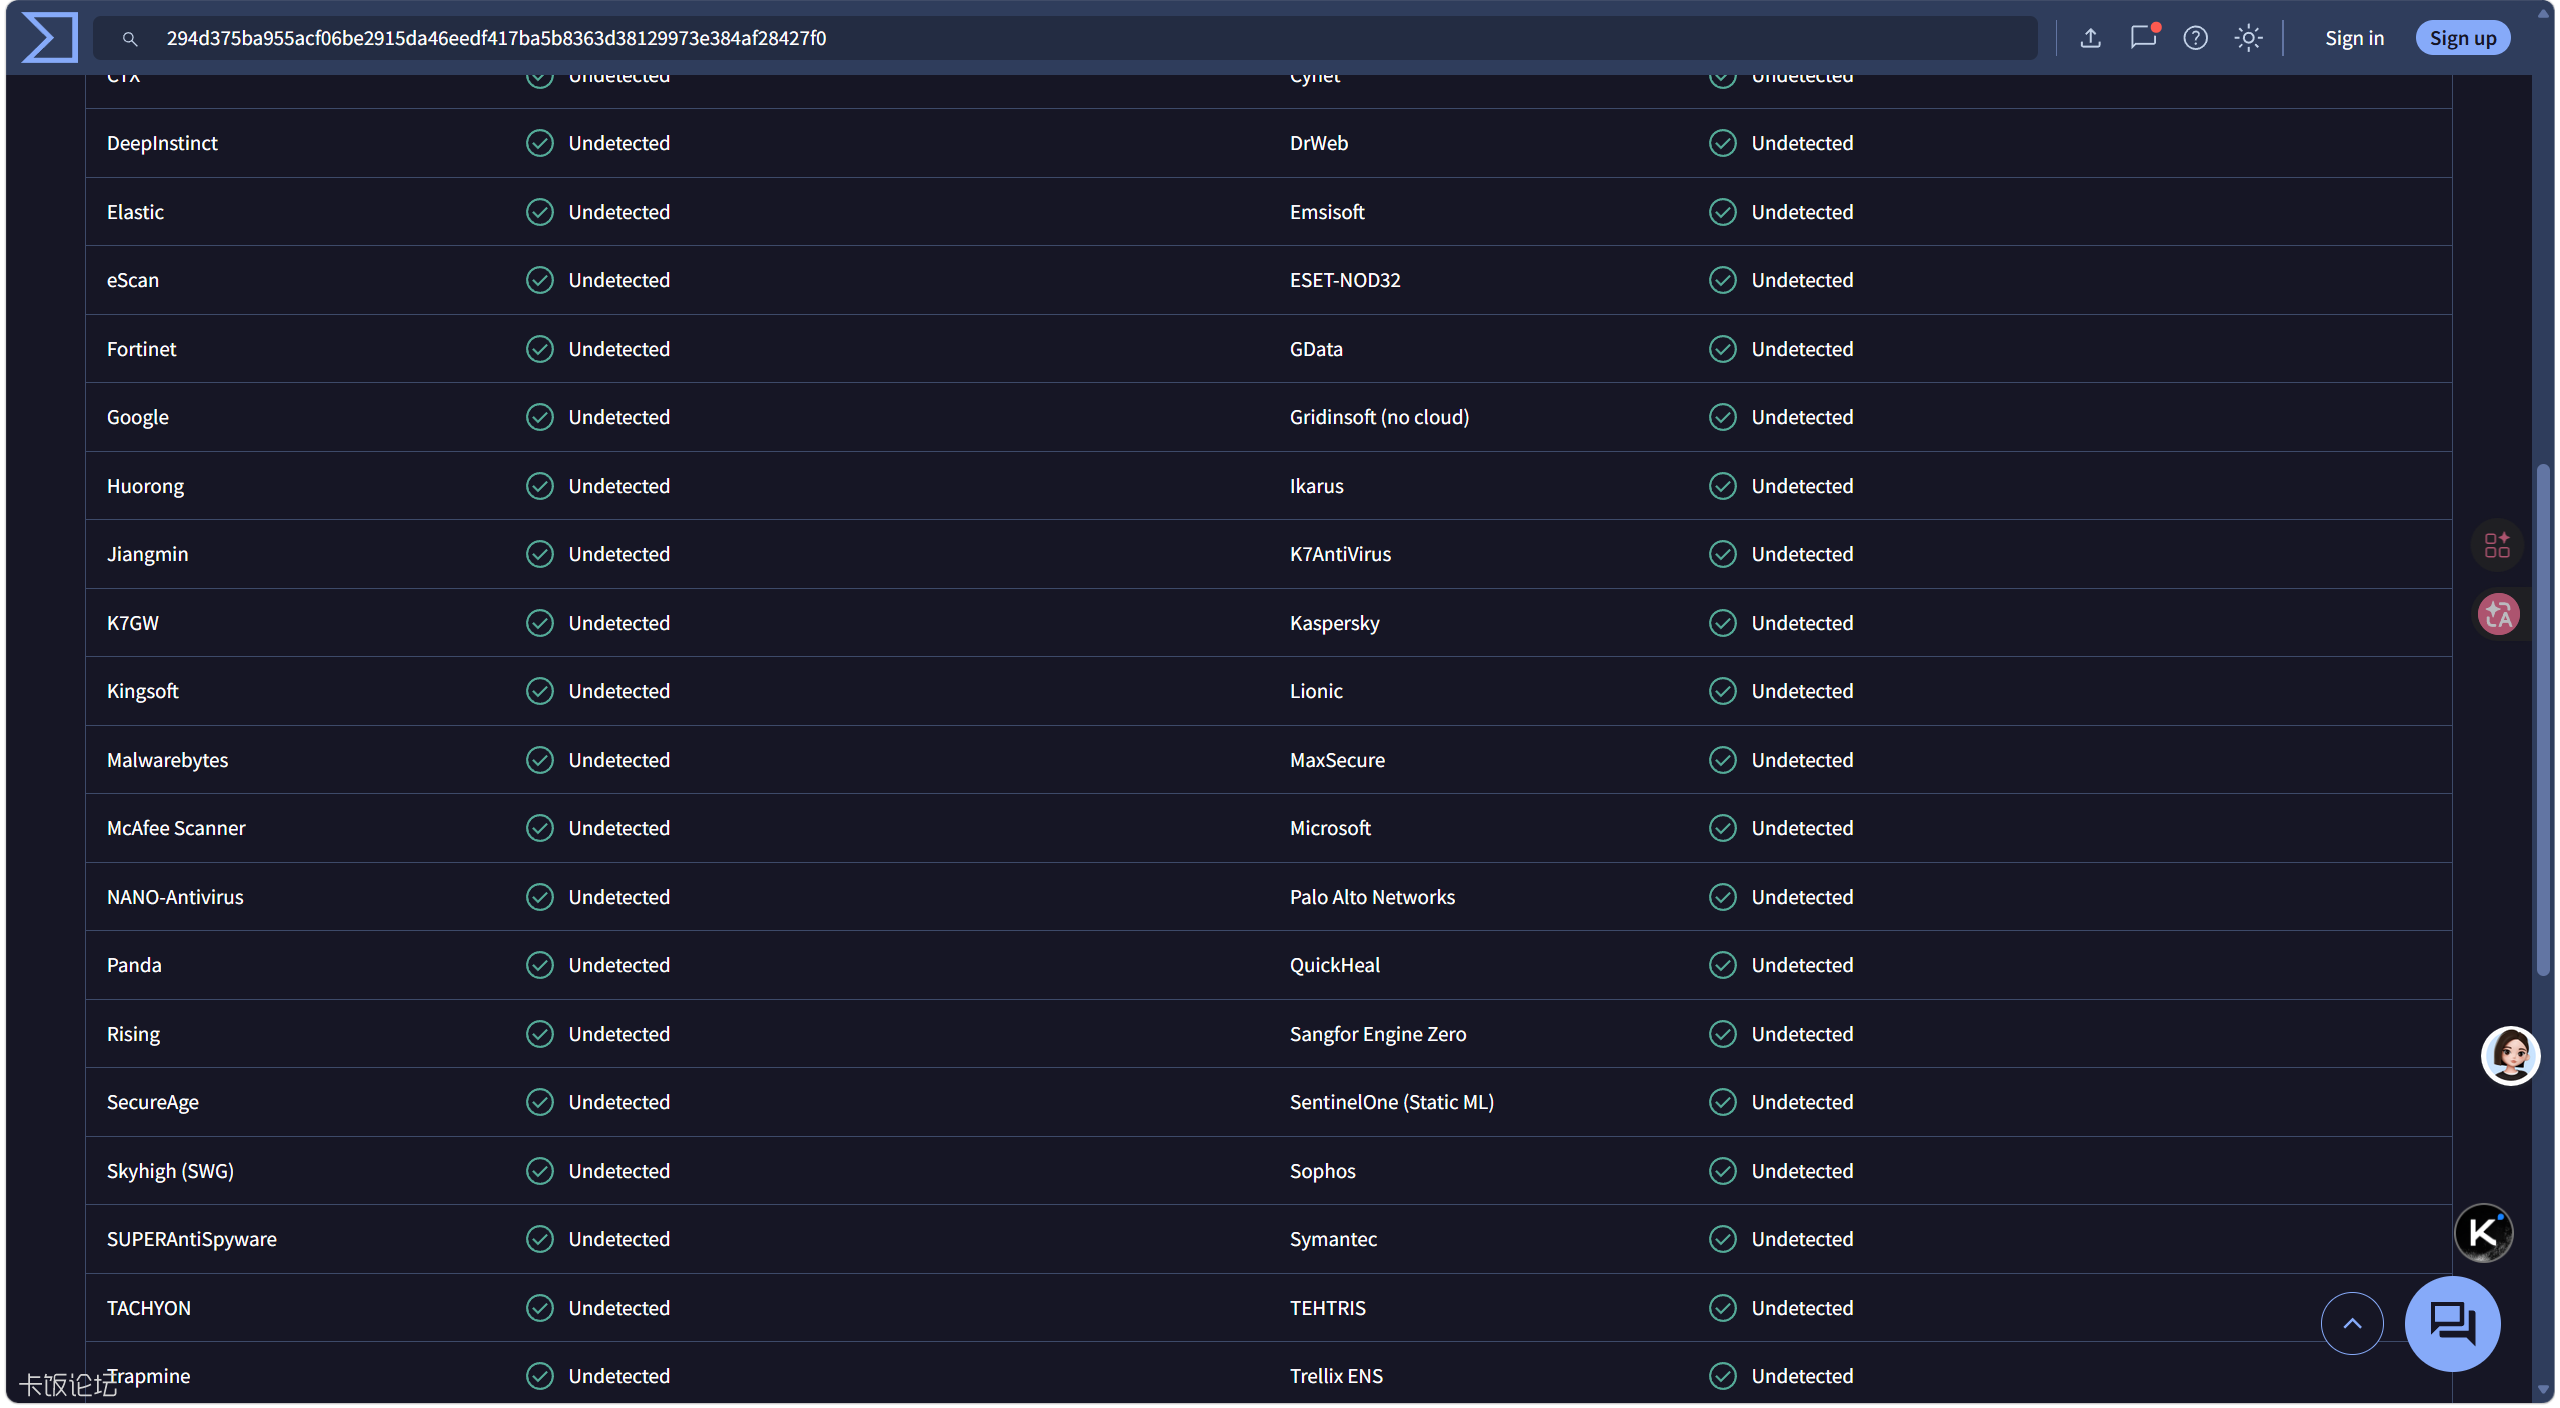Select the Skyhigh (SWG) vendor name
2560x1408 pixels.
pyautogui.click(x=170, y=1171)
